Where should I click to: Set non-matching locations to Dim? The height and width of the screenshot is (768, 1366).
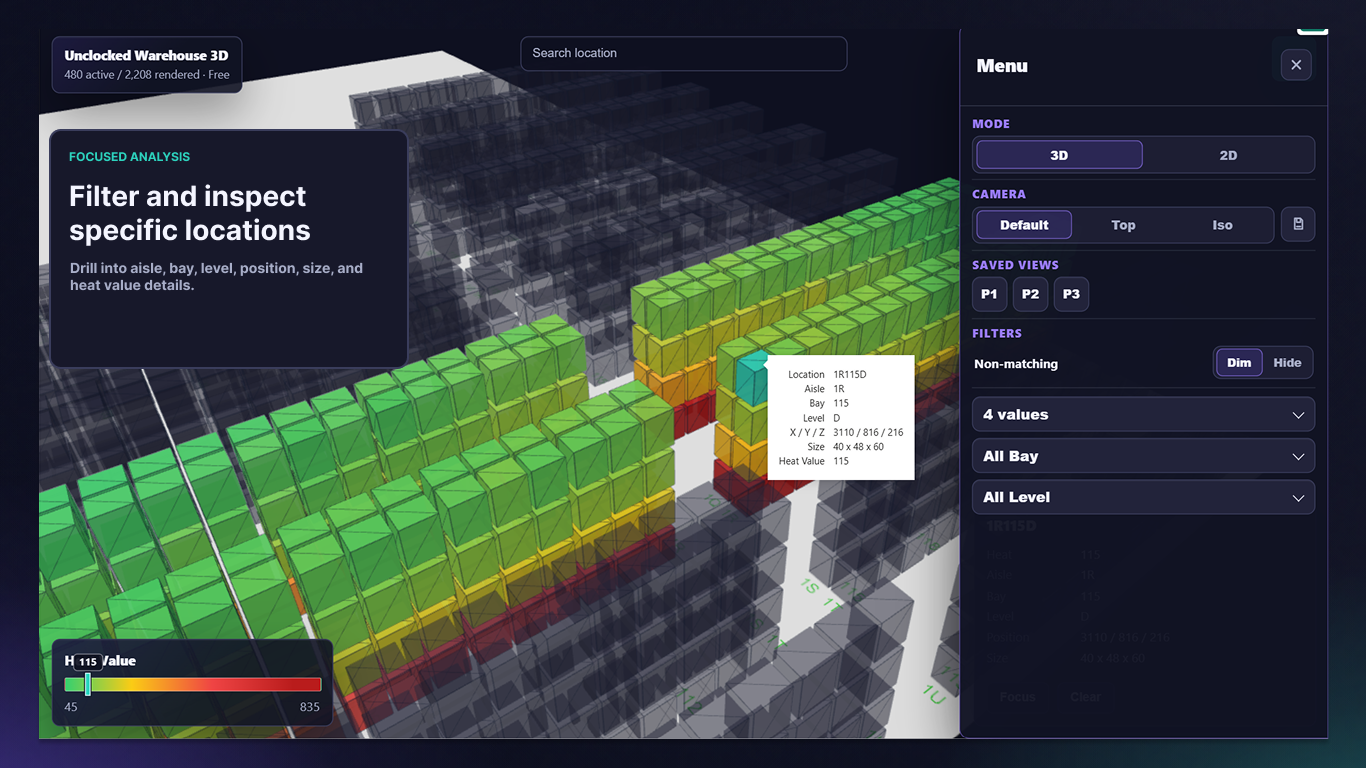pyautogui.click(x=1239, y=363)
